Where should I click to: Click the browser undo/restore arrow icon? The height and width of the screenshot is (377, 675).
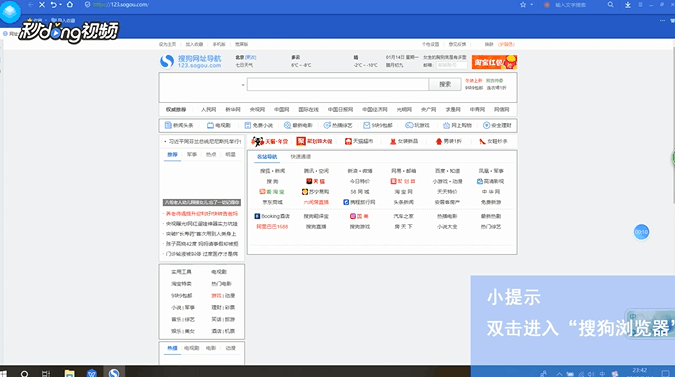(x=53, y=5)
